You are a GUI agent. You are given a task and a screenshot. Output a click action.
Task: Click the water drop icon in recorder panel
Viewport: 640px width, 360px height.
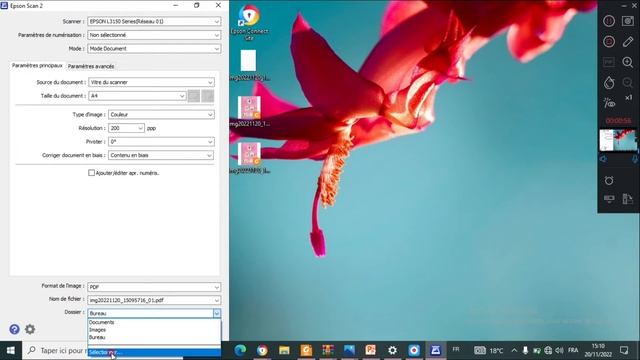point(609,82)
